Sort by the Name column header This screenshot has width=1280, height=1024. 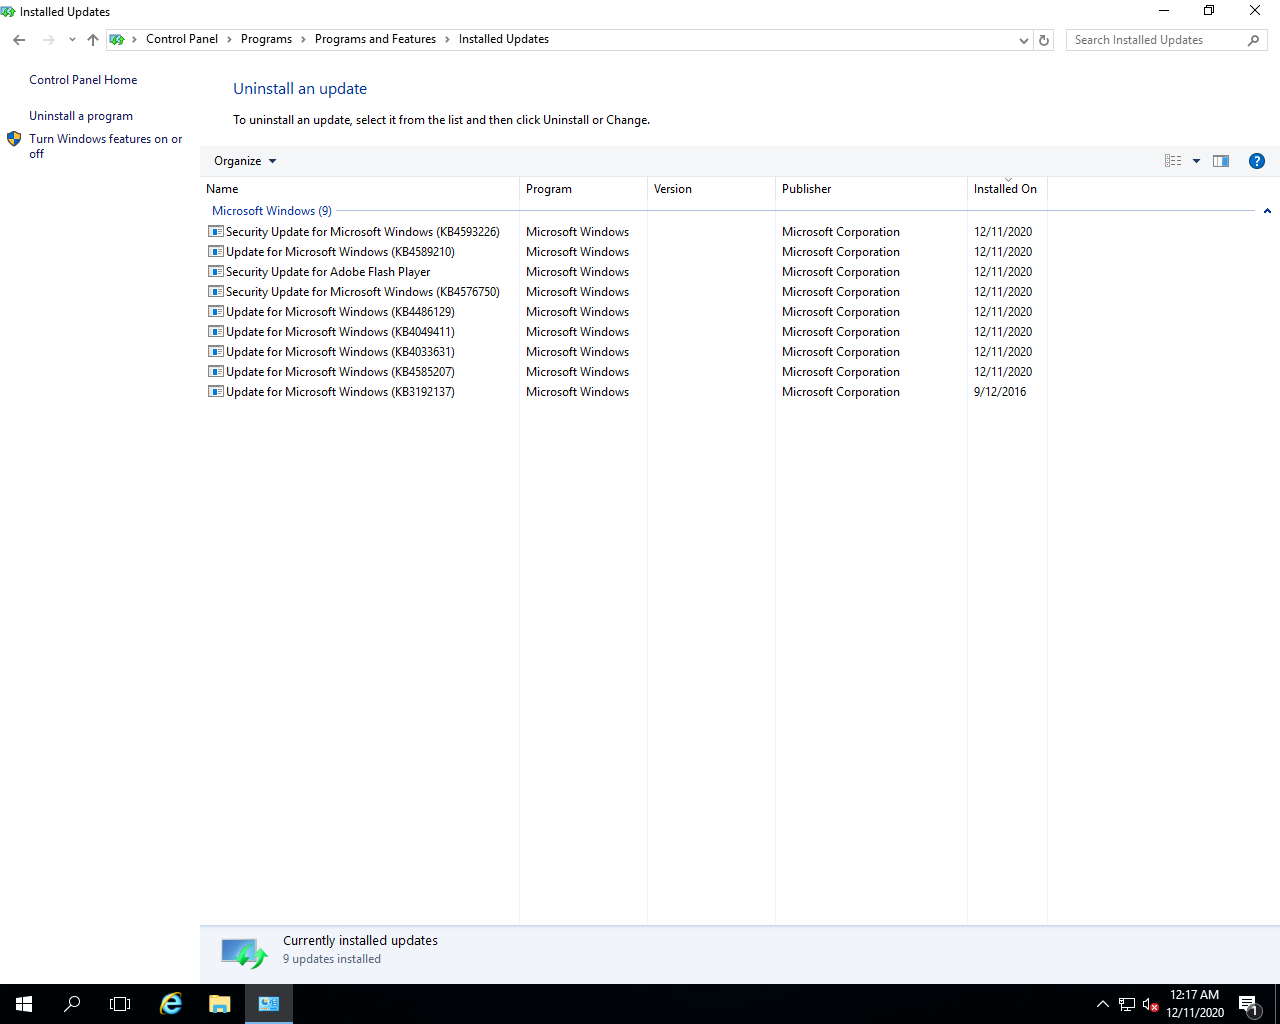click(x=360, y=189)
